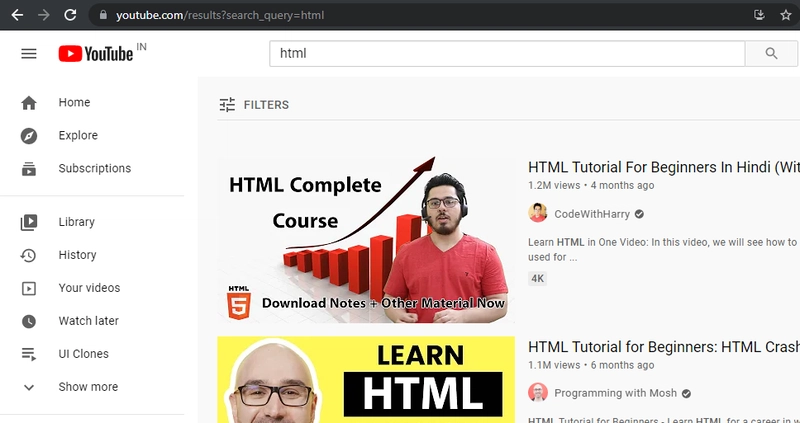
Task: Click the CodeWithHarry channel avatar
Action: 538,213
